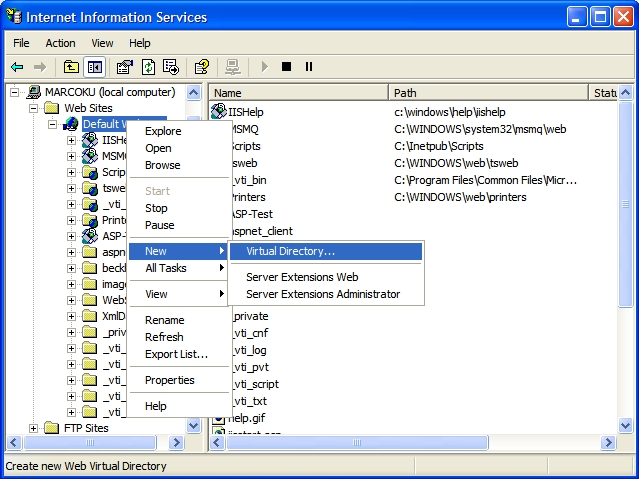The width and height of the screenshot is (639, 479).
Task: Click the Up one level folder icon
Action: (71, 67)
